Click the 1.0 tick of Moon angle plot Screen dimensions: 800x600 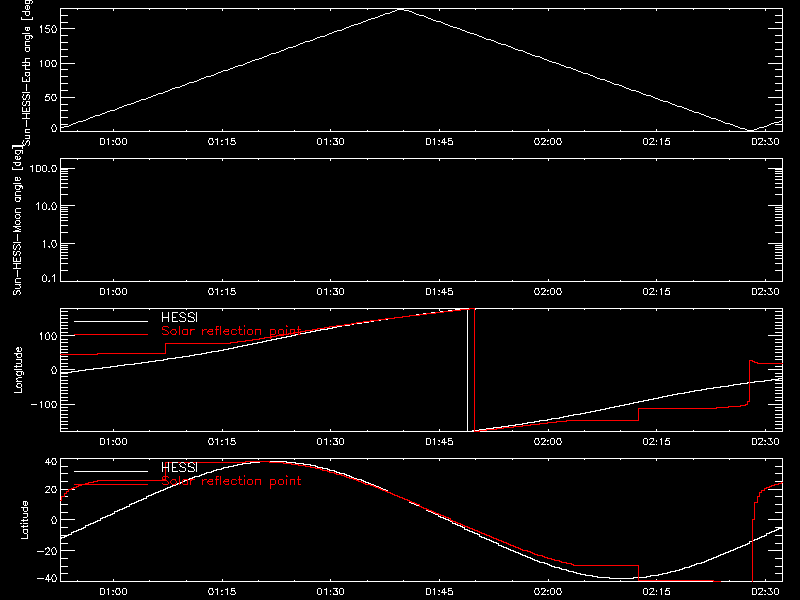point(49,244)
